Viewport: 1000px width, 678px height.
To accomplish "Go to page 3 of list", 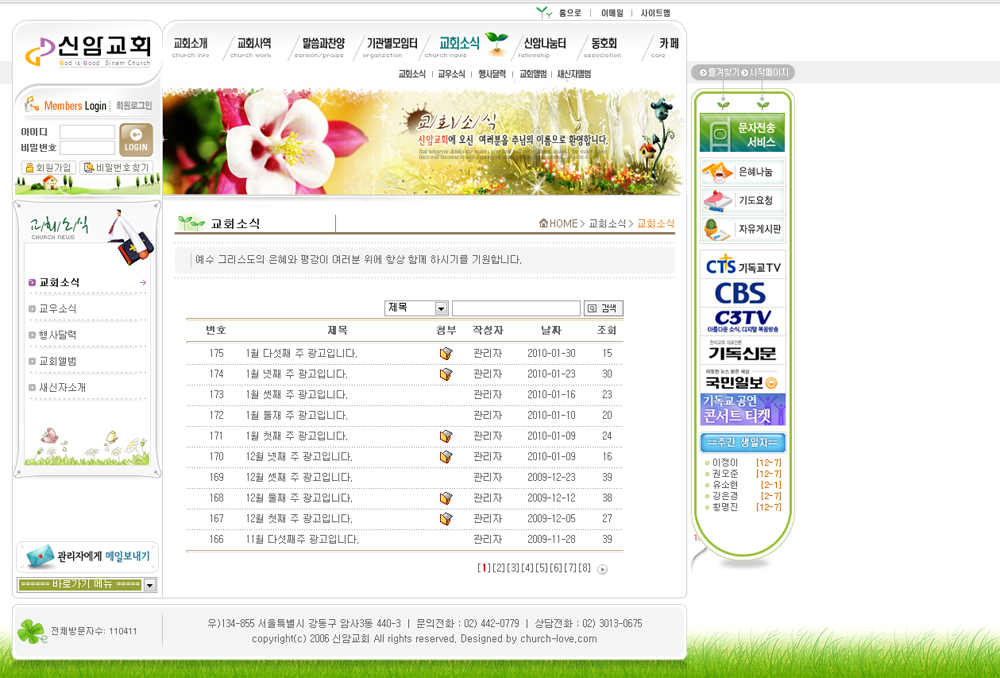I will [x=512, y=568].
